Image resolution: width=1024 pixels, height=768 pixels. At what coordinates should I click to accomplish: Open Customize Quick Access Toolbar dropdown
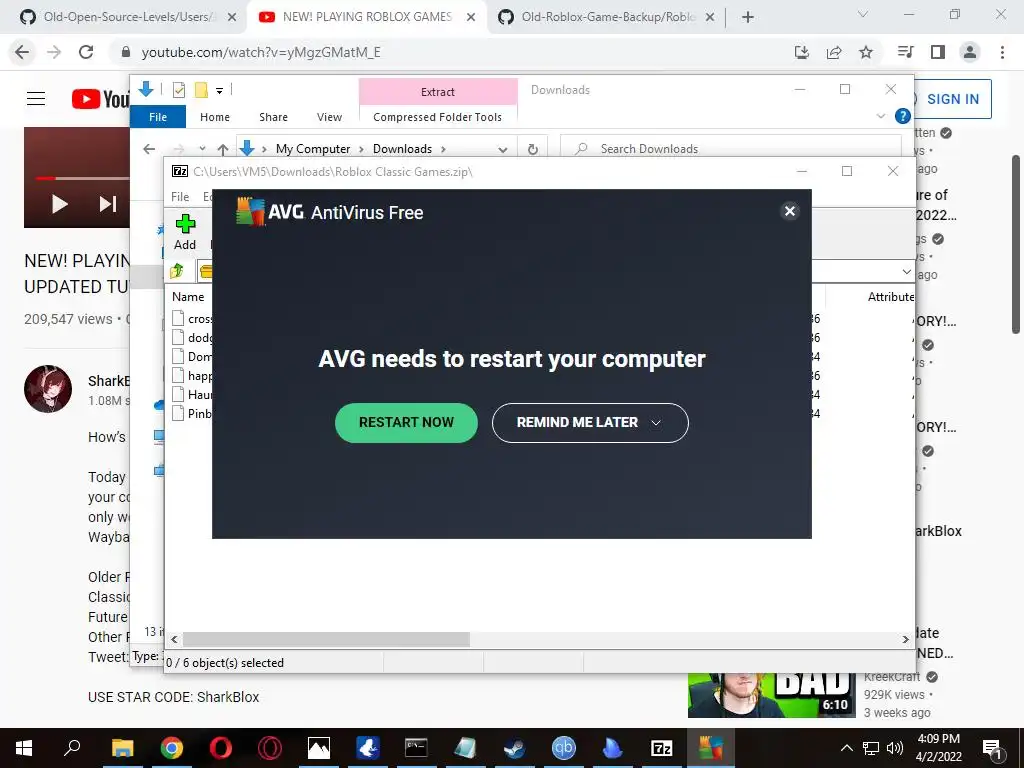[219, 91]
